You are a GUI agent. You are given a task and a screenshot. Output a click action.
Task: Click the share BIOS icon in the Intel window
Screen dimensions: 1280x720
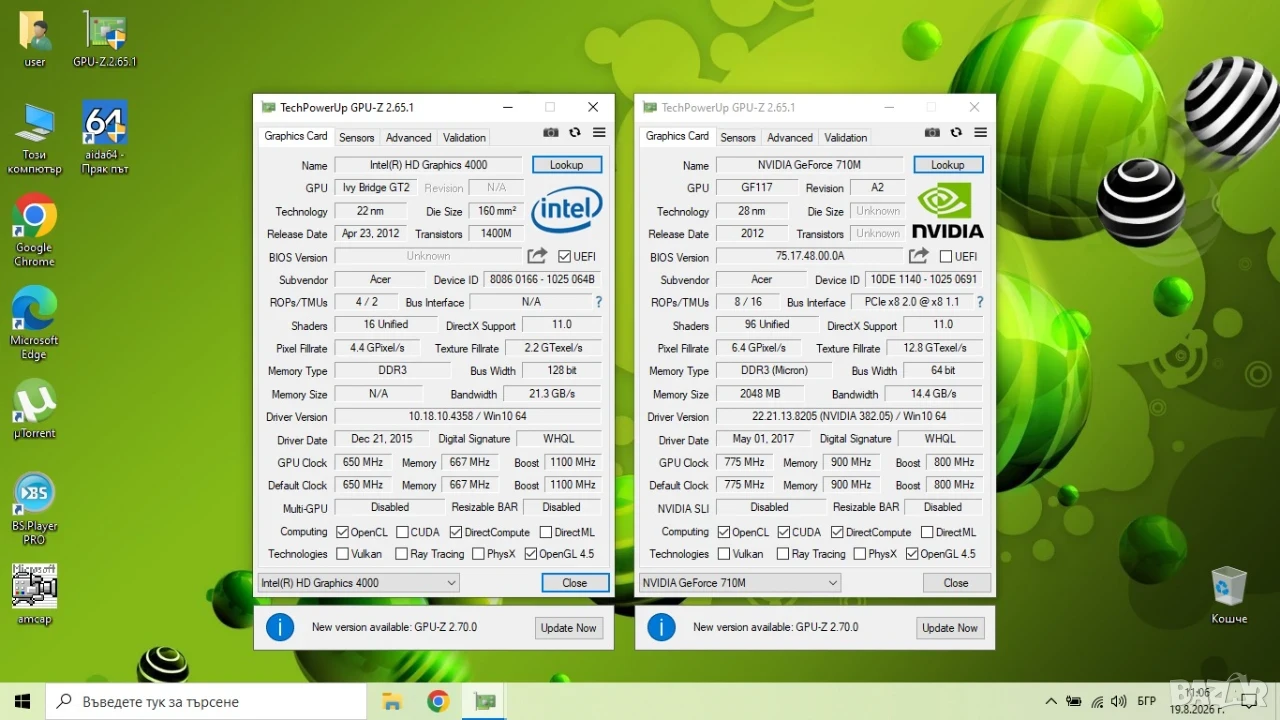pyautogui.click(x=537, y=256)
